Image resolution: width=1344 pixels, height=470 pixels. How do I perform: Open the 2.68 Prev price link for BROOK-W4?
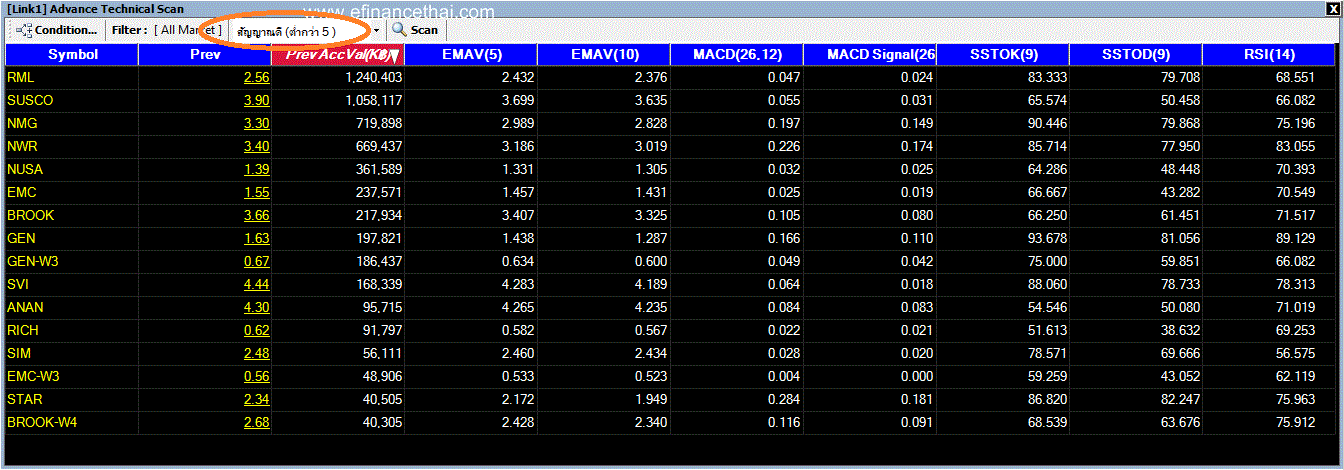point(256,422)
